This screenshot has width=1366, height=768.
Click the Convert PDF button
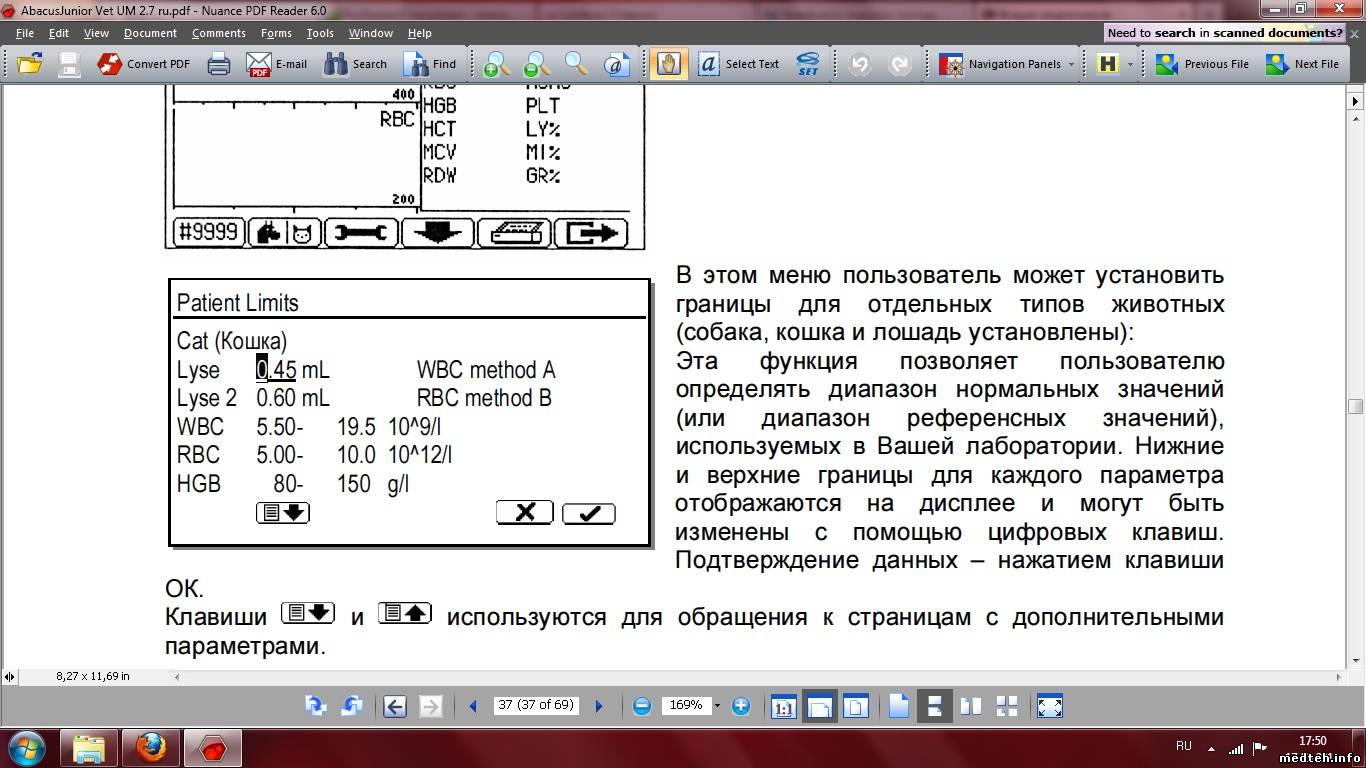click(144, 64)
